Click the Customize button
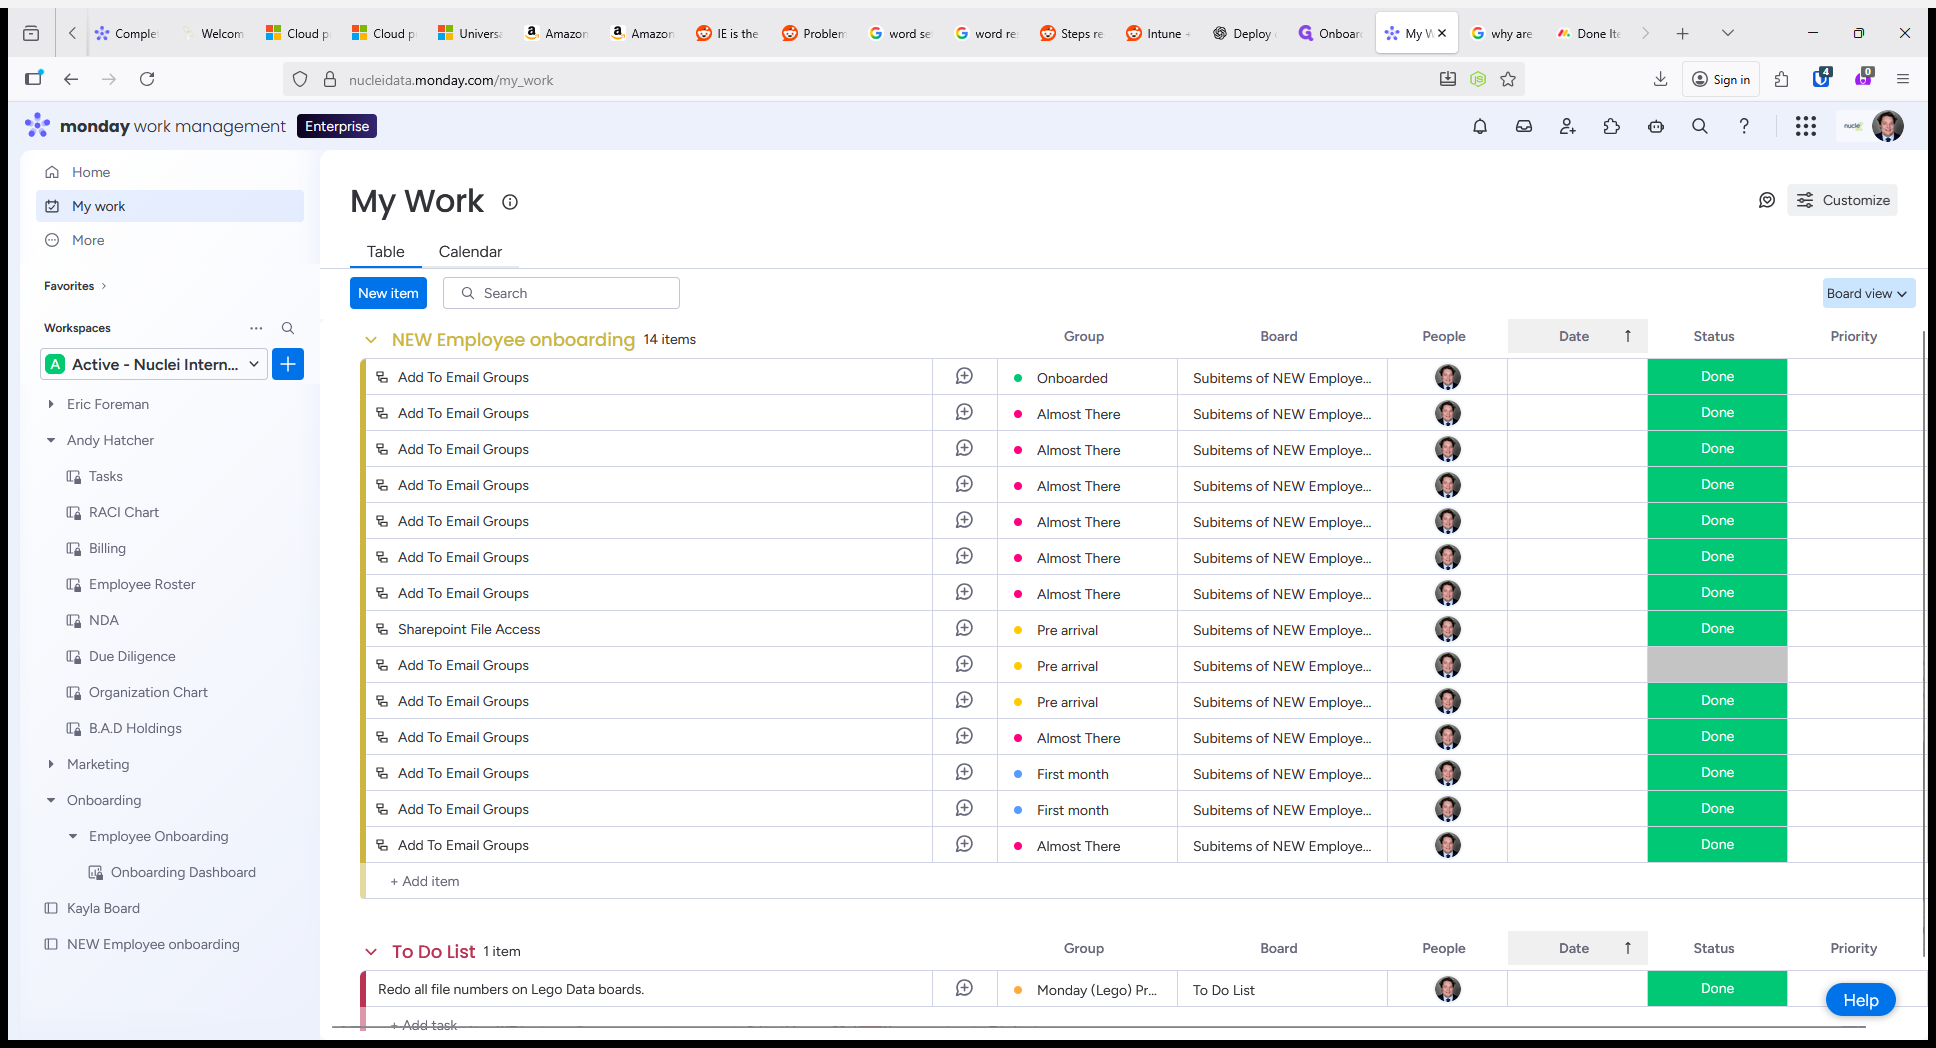1936x1048 pixels. point(1843,200)
